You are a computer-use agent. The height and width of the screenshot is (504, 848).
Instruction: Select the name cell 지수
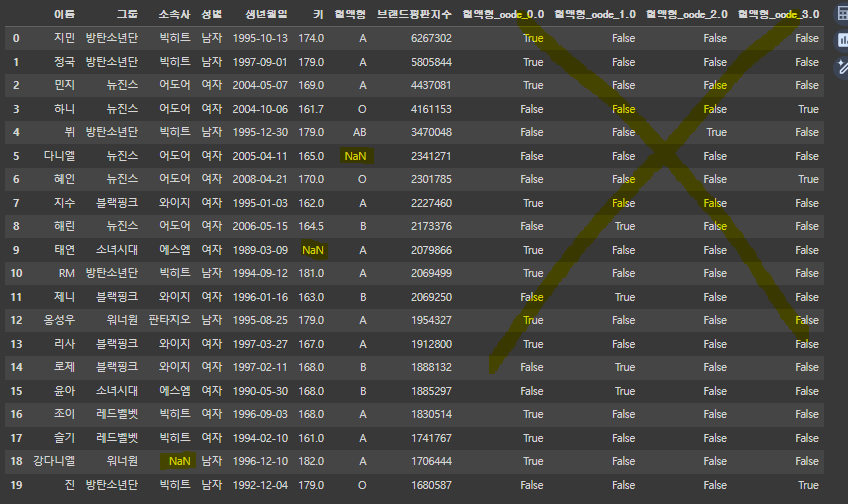64,203
